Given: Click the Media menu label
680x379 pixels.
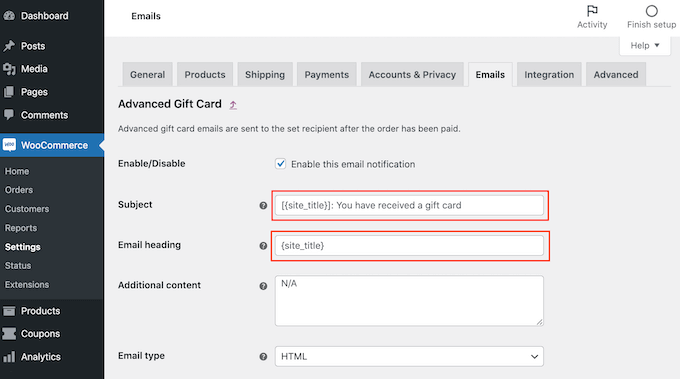Looking at the screenshot, I should point(34,69).
